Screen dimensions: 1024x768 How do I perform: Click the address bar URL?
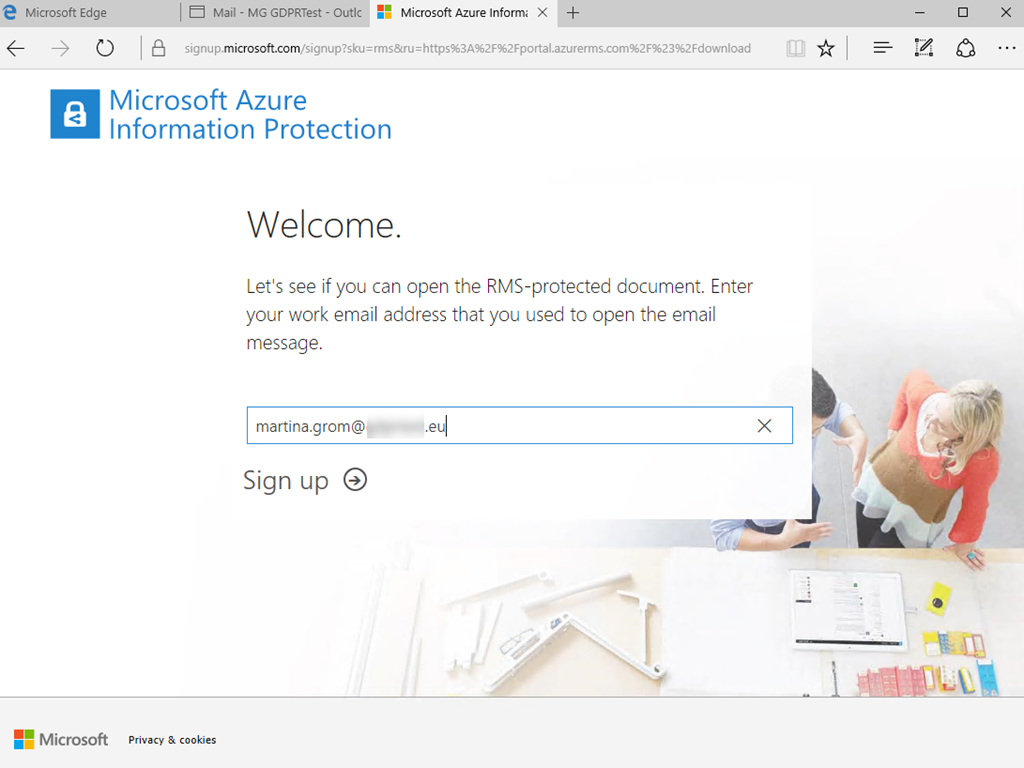466,48
